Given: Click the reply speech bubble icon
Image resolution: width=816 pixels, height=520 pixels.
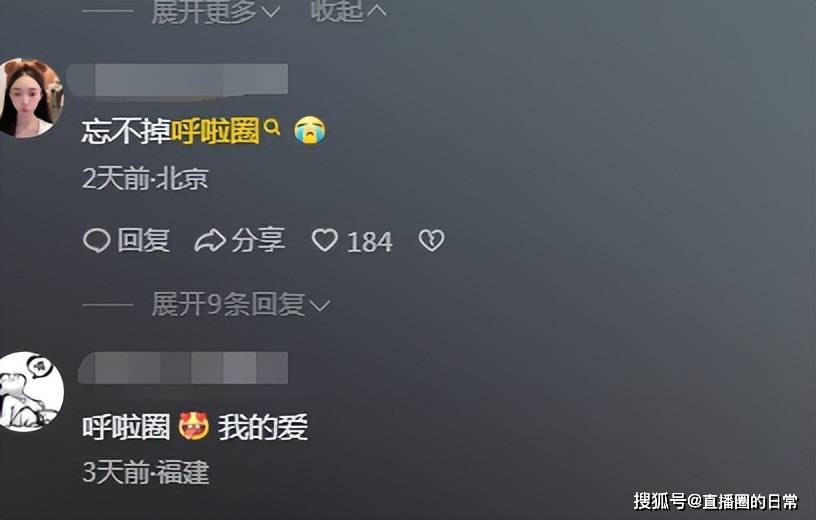Looking at the screenshot, I should (96, 241).
